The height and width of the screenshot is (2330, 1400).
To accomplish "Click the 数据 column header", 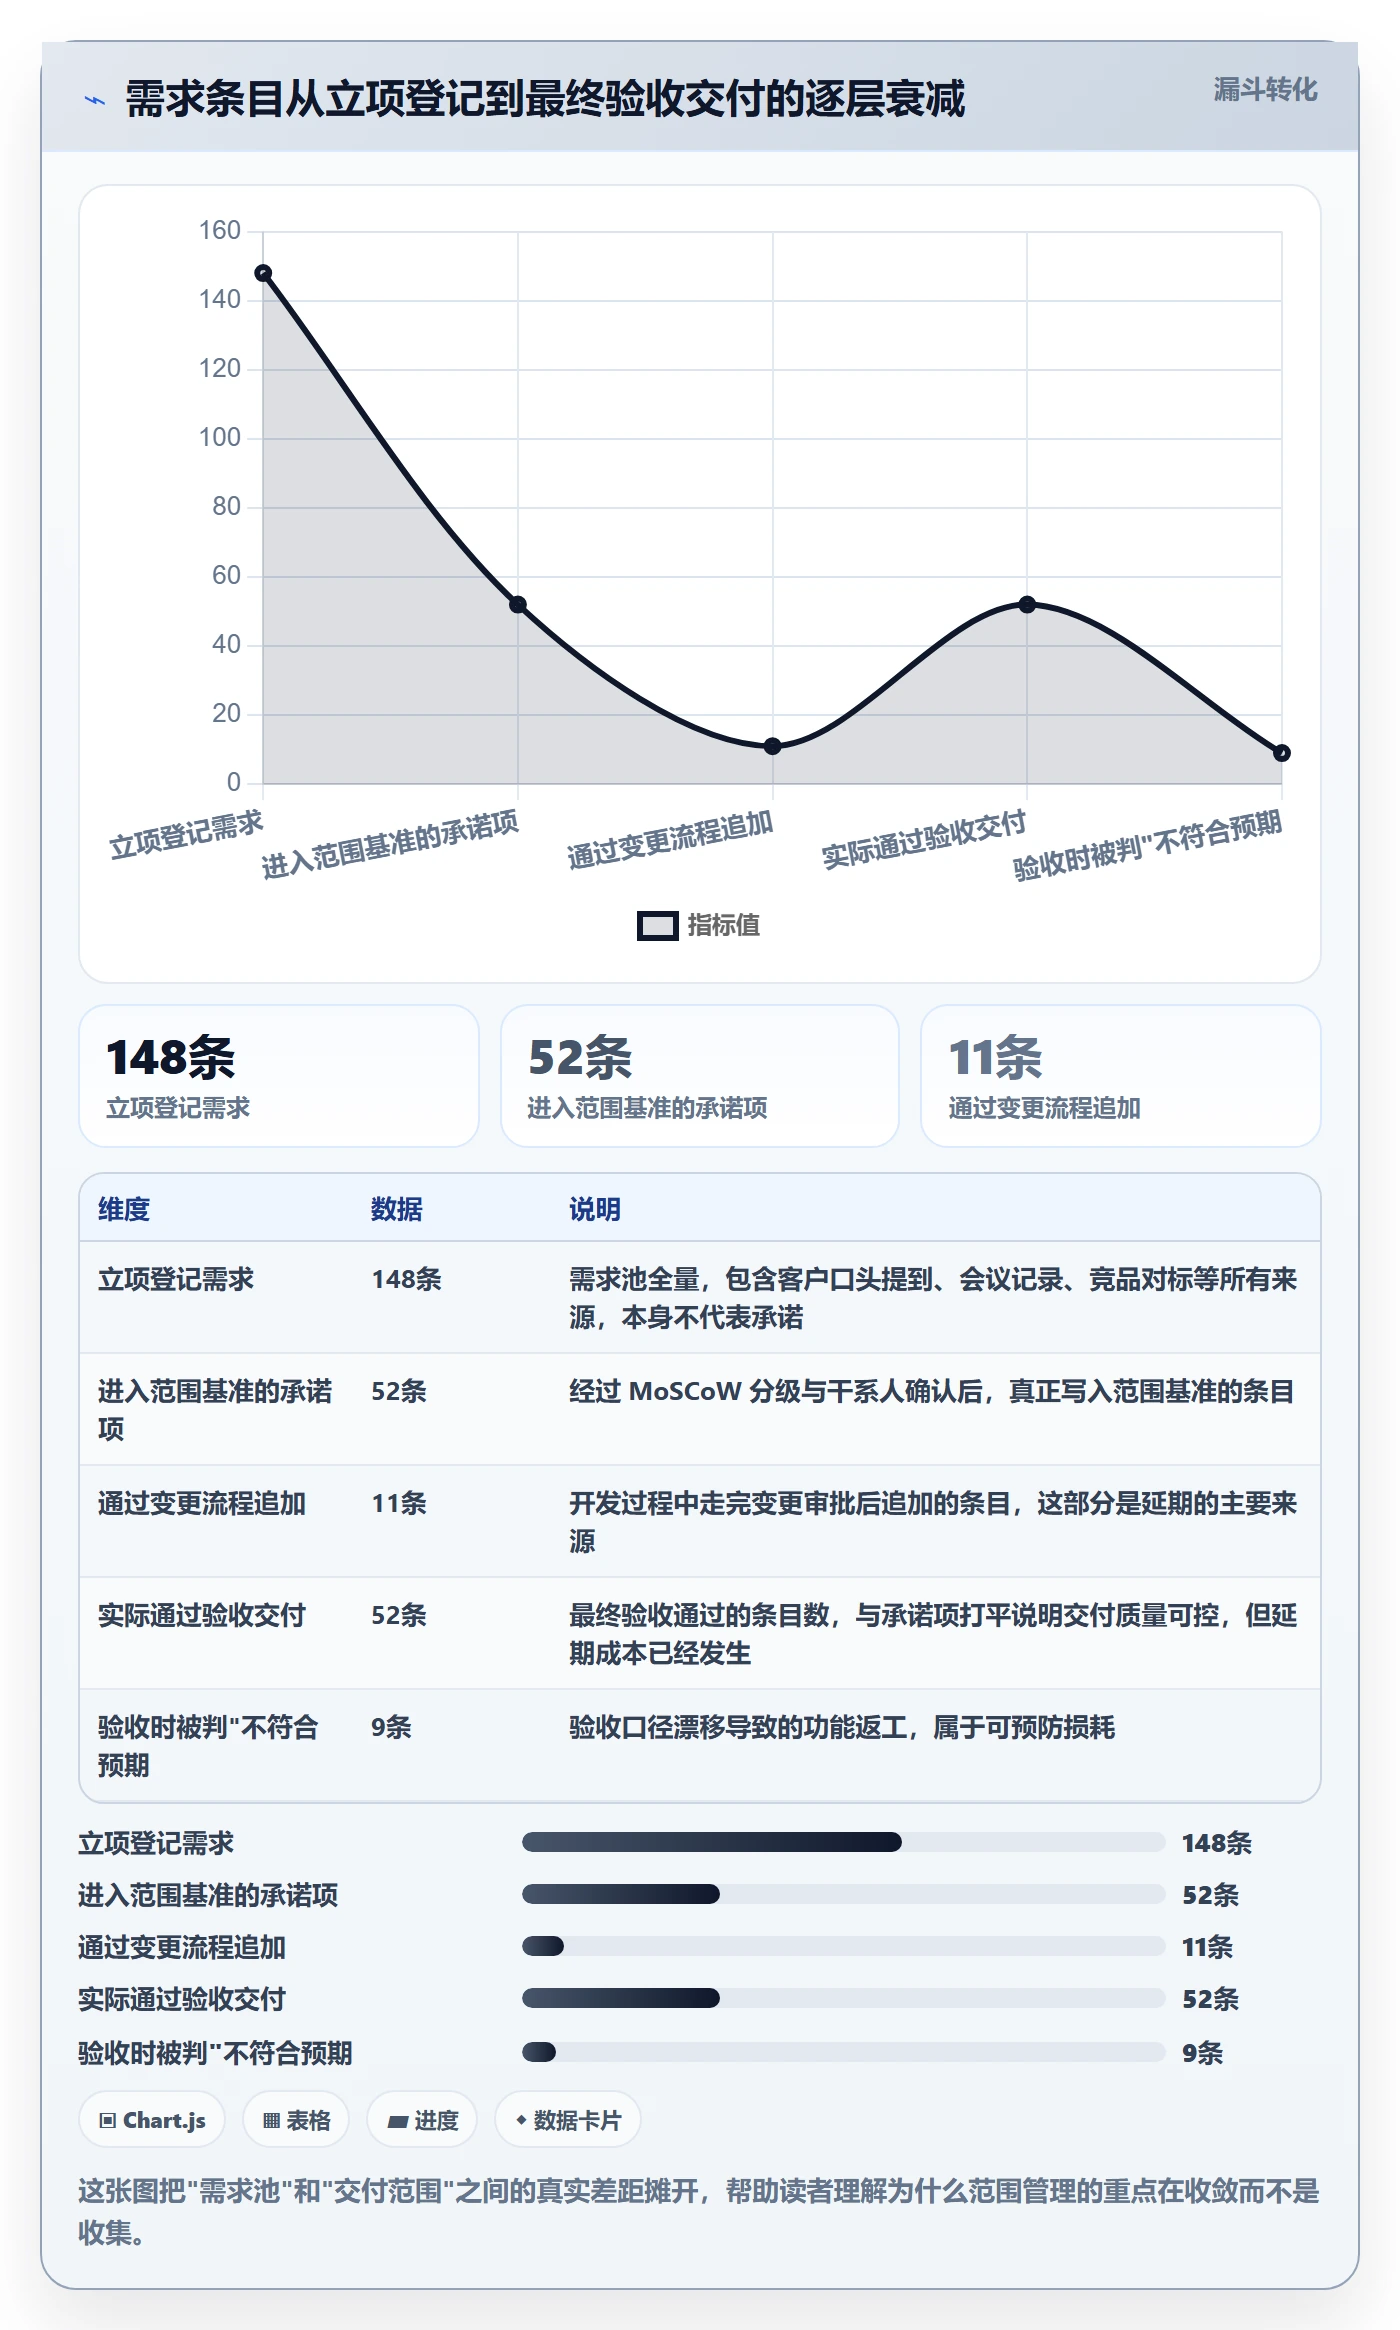I will click(397, 1209).
